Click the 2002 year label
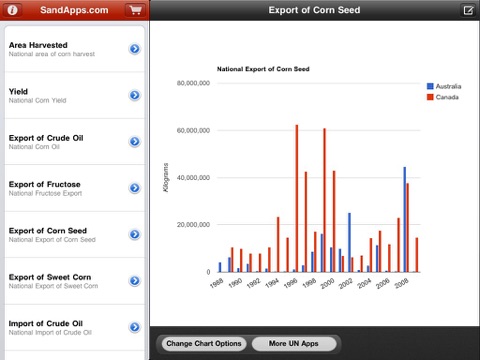The height and width of the screenshot is (360, 480). pyautogui.click(x=346, y=283)
